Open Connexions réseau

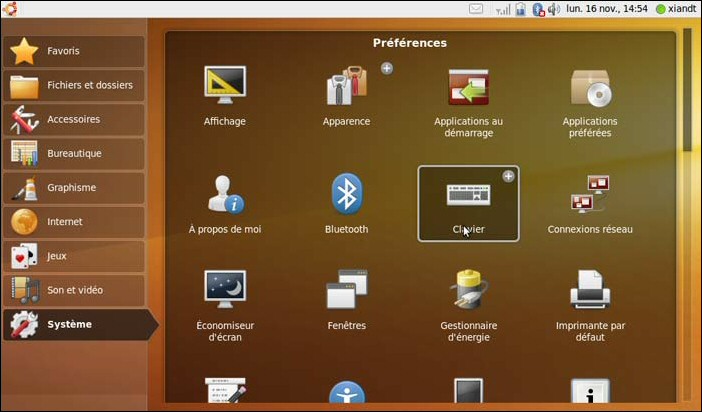coord(590,204)
